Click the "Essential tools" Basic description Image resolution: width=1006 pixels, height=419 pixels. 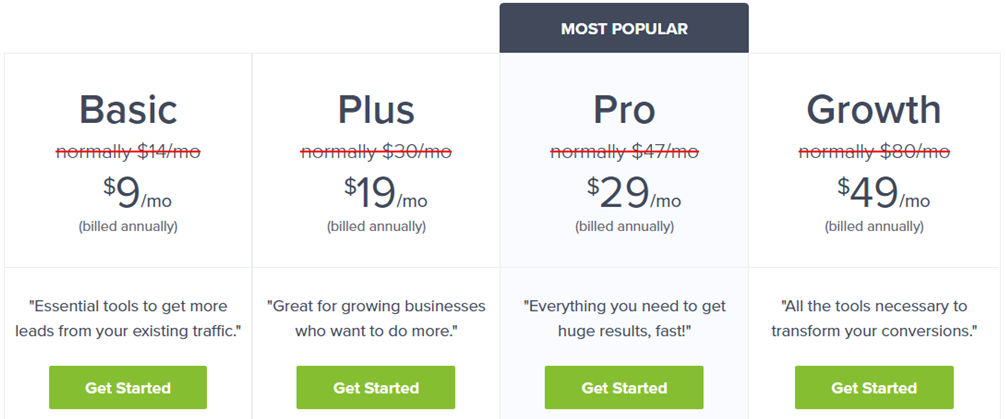pyautogui.click(x=128, y=319)
